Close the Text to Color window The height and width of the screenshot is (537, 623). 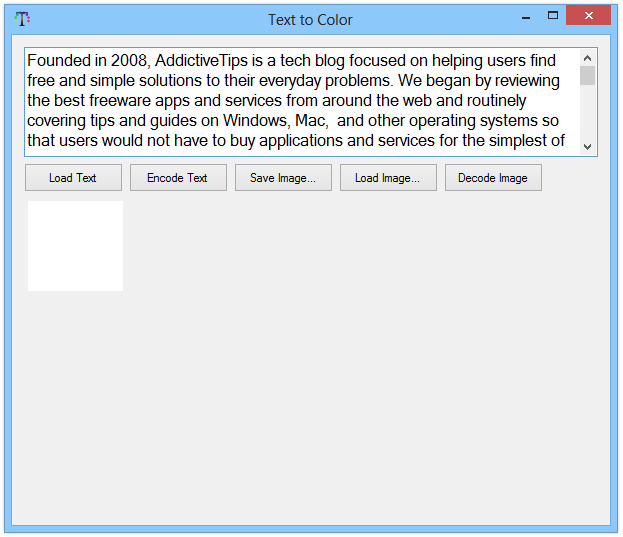pos(588,15)
